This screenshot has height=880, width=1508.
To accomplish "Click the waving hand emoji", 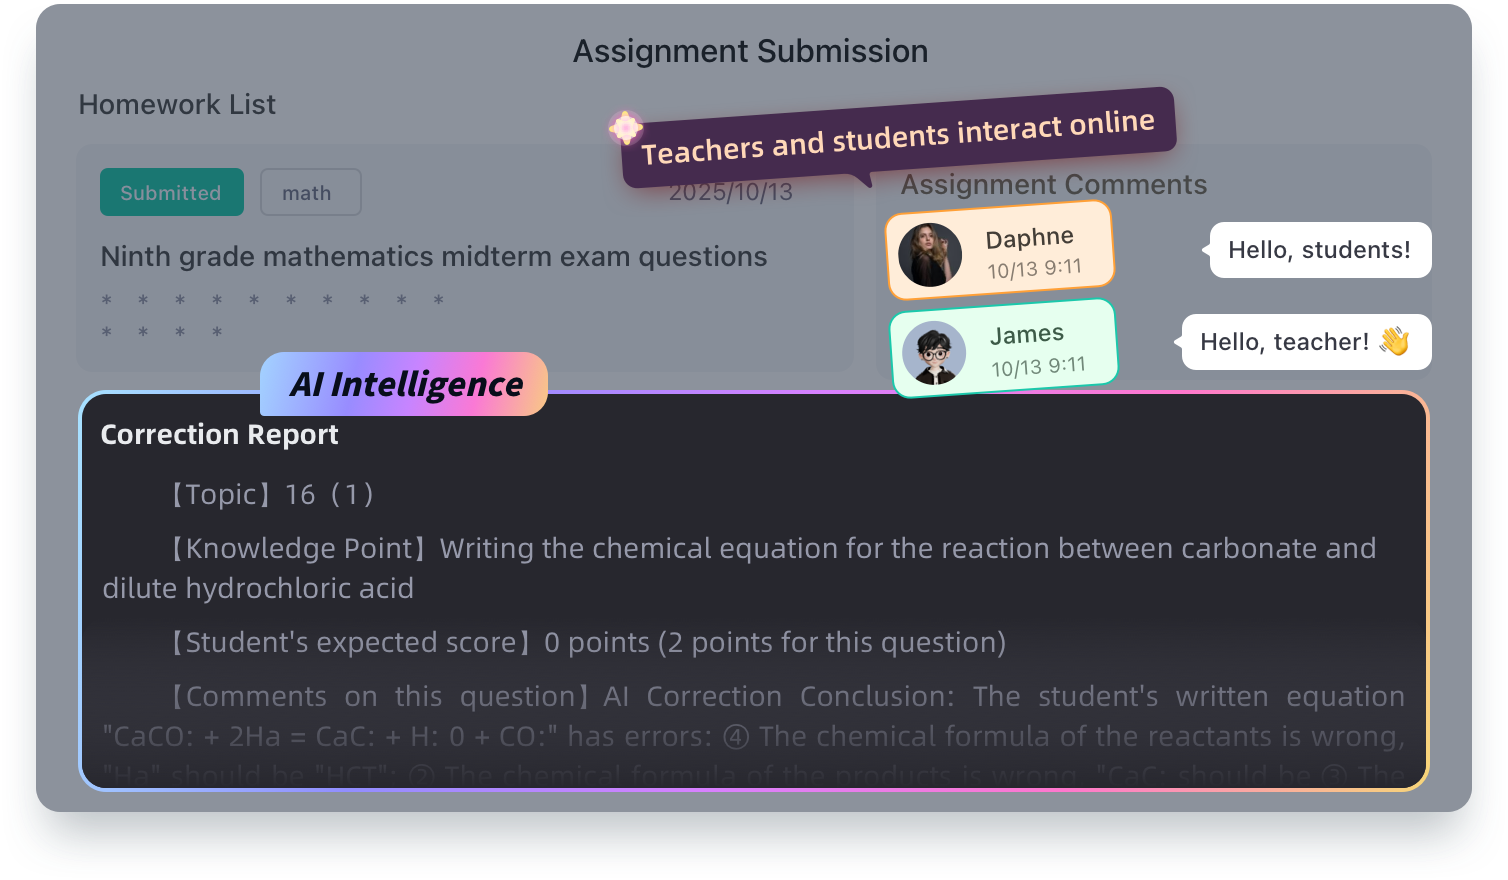I will [x=1394, y=341].
